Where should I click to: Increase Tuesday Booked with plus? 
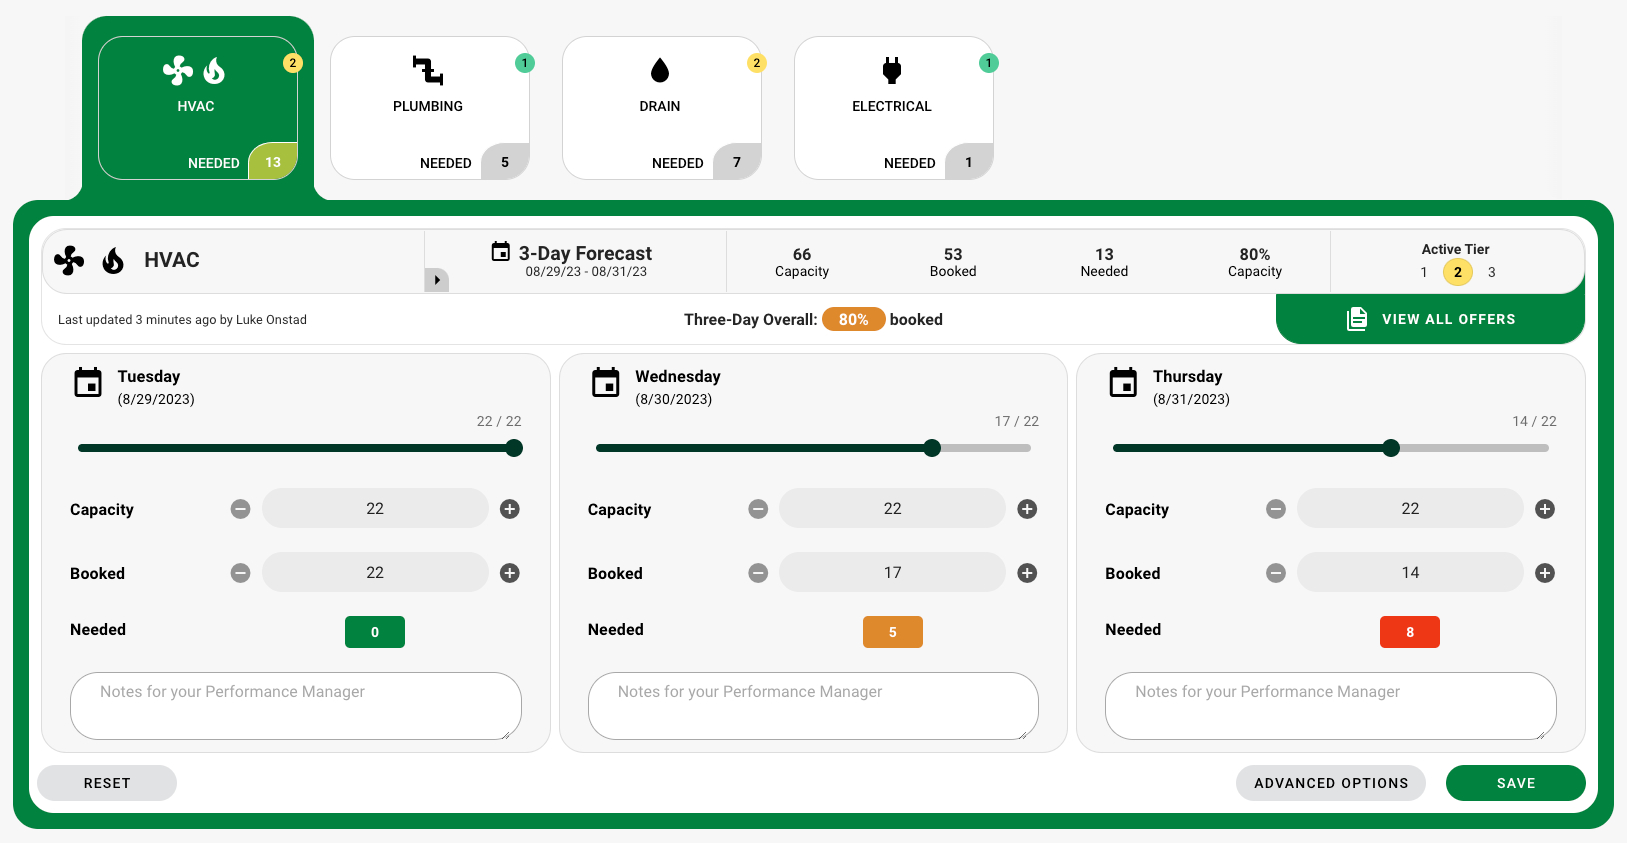[x=510, y=573]
